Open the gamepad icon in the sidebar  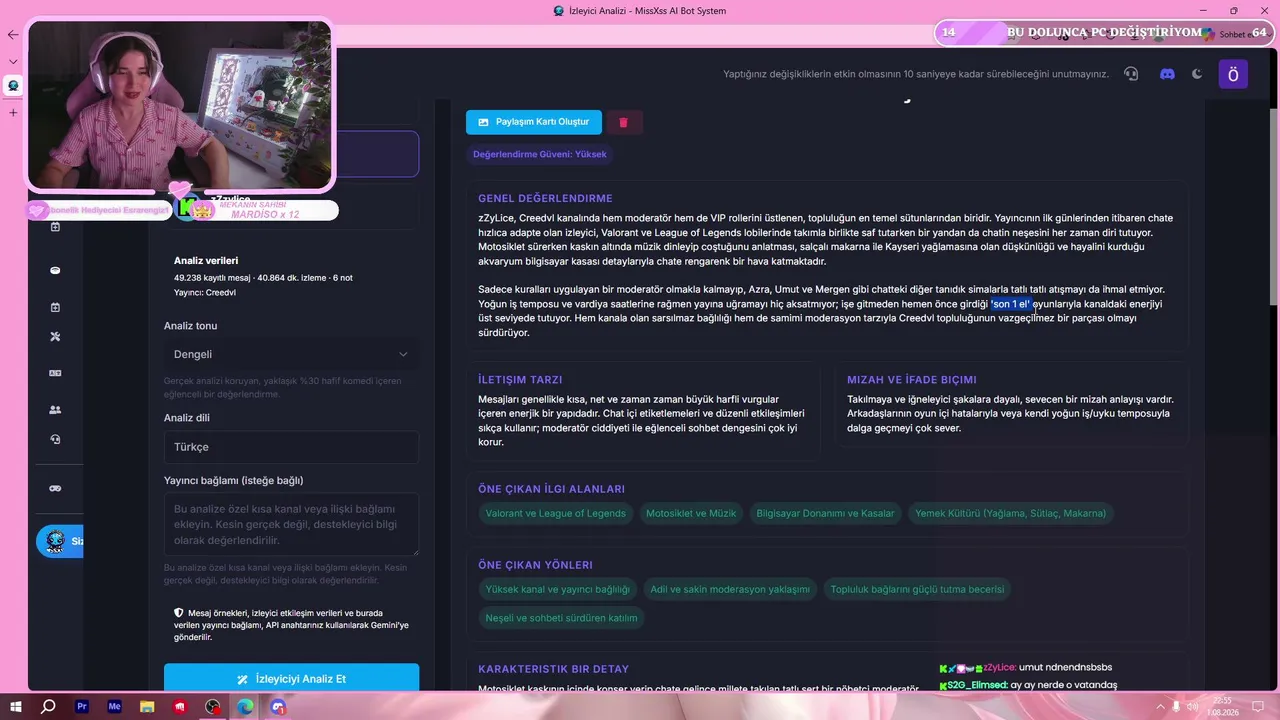point(55,488)
